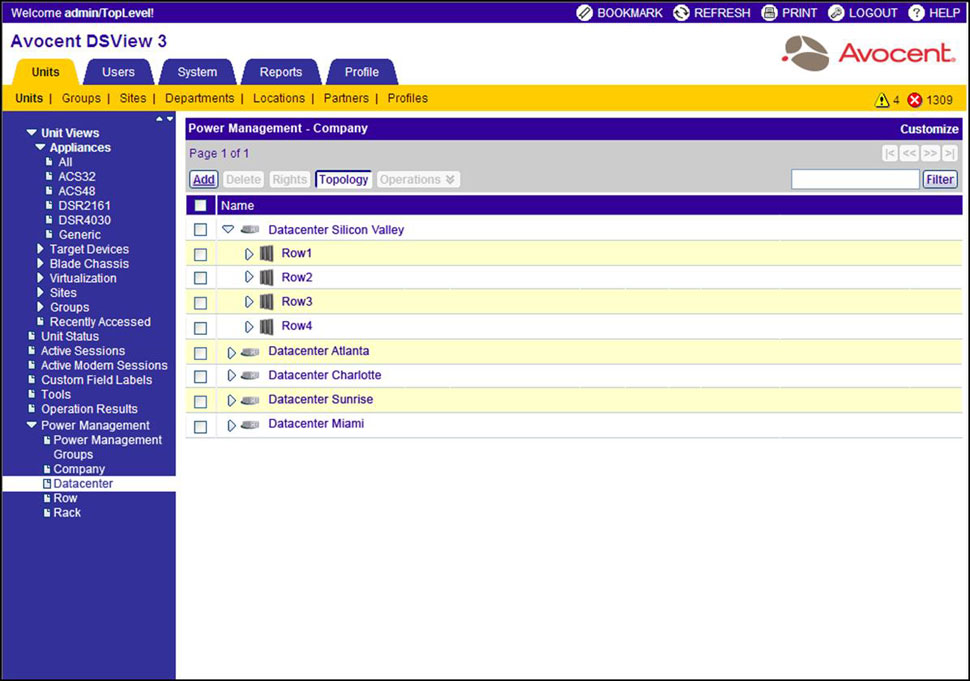
Task: Click the Print icon
Action: pyautogui.click(x=769, y=13)
